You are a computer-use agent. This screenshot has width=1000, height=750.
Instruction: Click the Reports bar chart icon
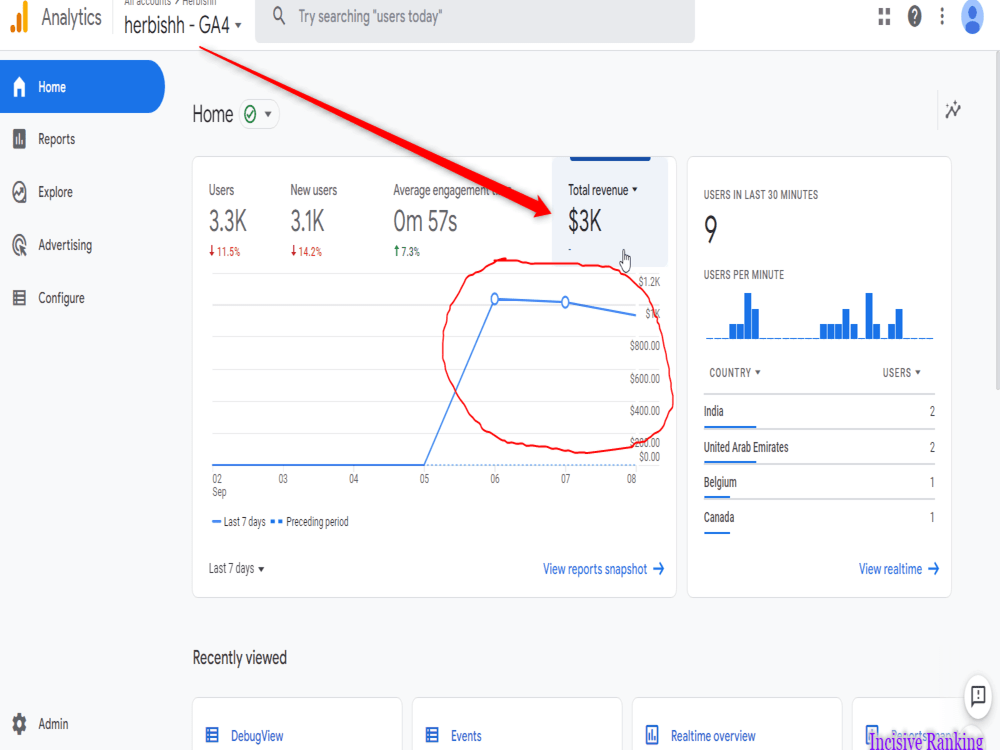click(19, 139)
